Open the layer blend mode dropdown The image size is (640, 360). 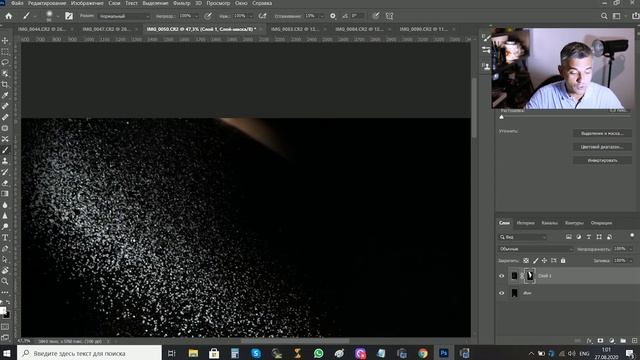pyautogui.click(x=536, y=249)
